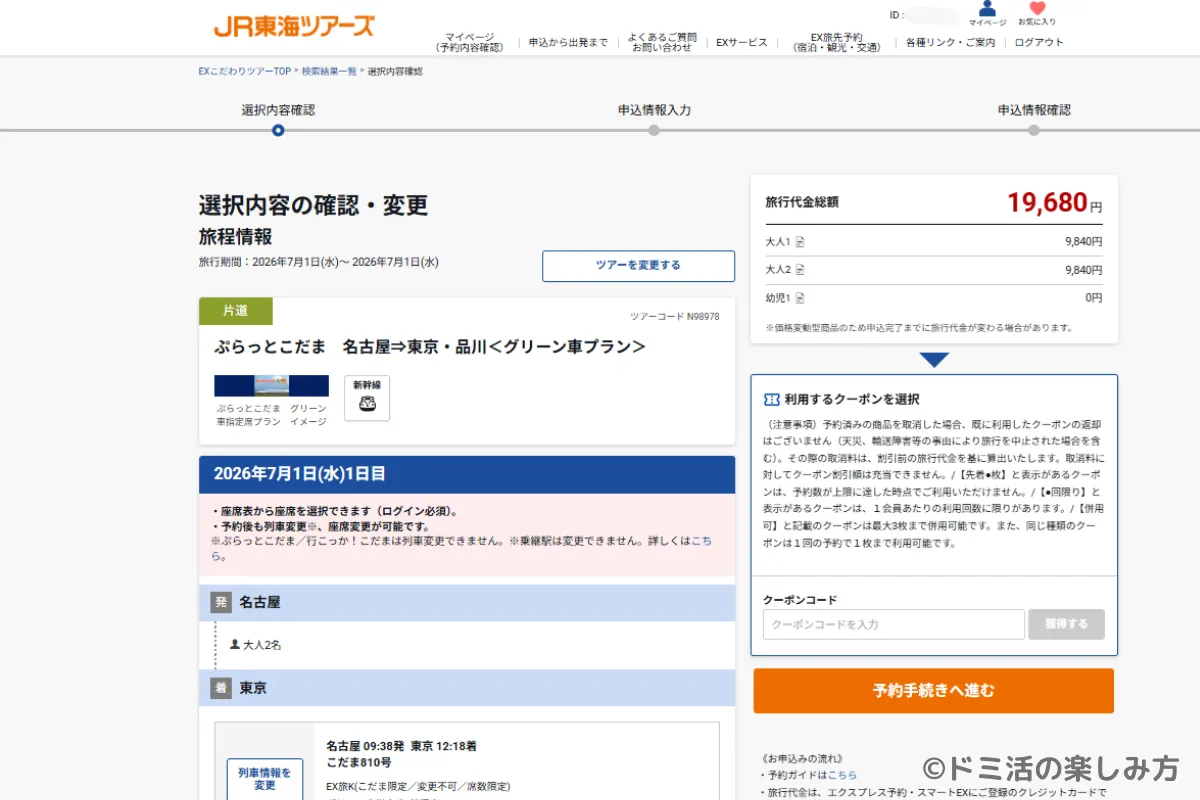Screen dimensions: 1200x800
Task: Open detail icon next to 大人2
Action: 800,270
